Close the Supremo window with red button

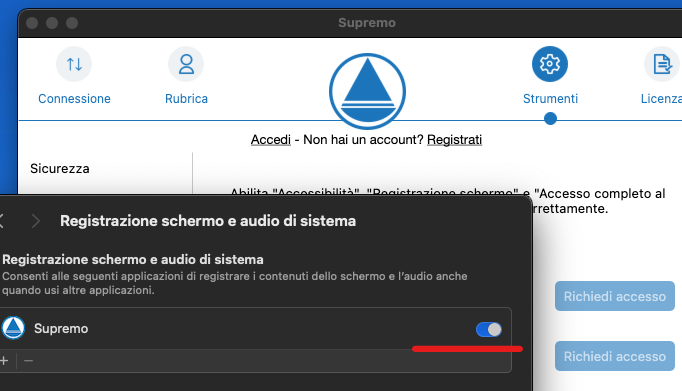point(32,23)
